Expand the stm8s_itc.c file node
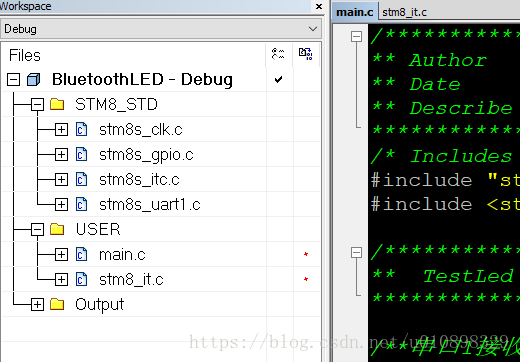The height and width of the screenshot is (362, 520). click(61, 180)
